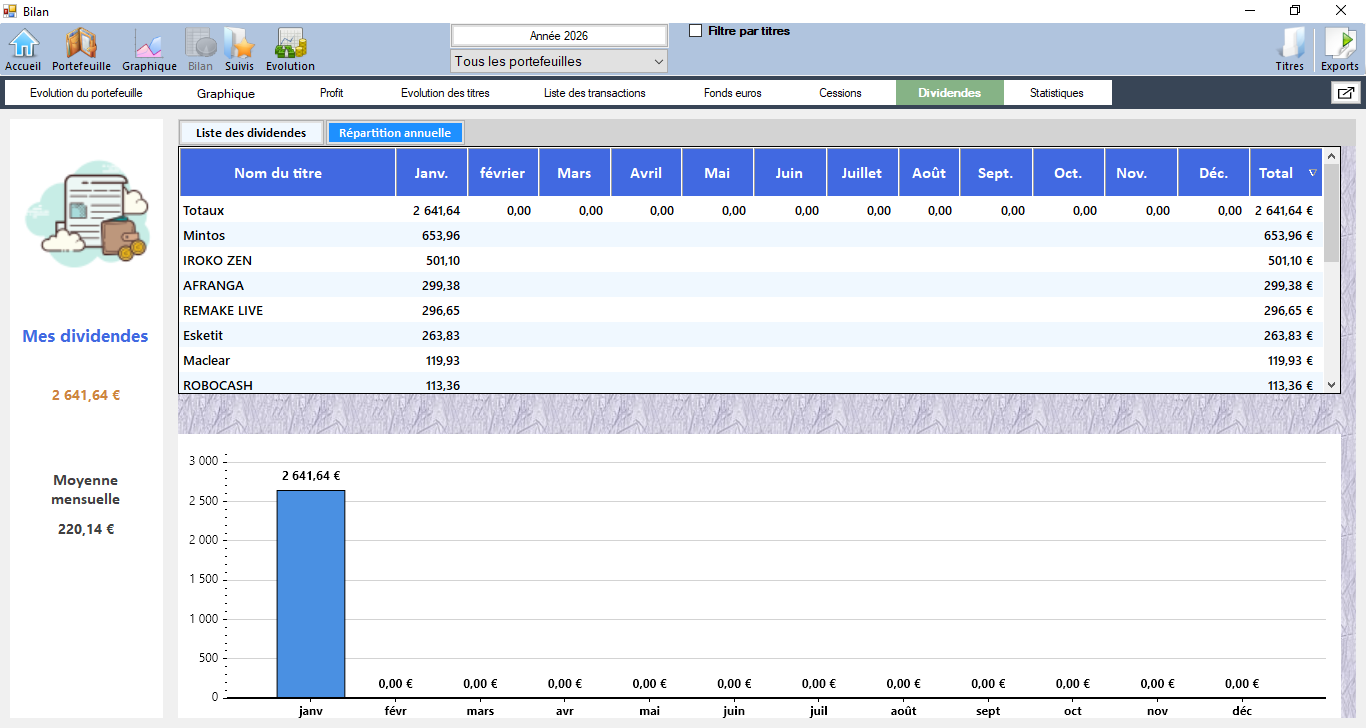Switch to the Cessions tab
1366x728 pixels.
pyautogui.click(x=840, y=93)
